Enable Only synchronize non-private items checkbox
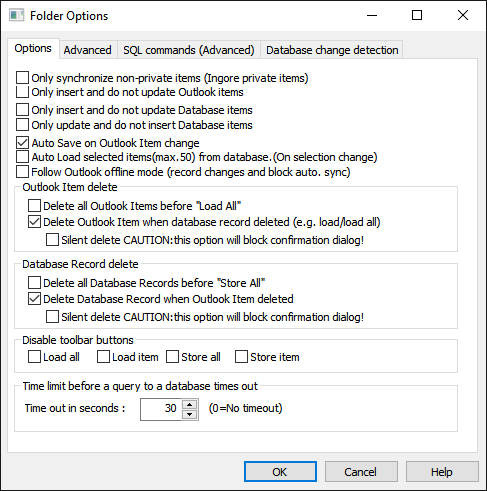487x491 pixels. click(x=22, y=78)
